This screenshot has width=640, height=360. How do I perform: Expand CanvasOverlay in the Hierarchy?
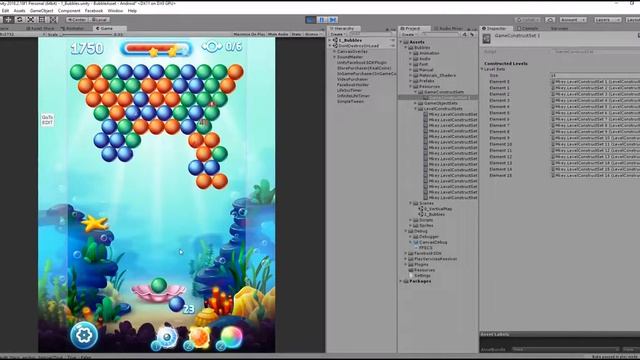334,52
